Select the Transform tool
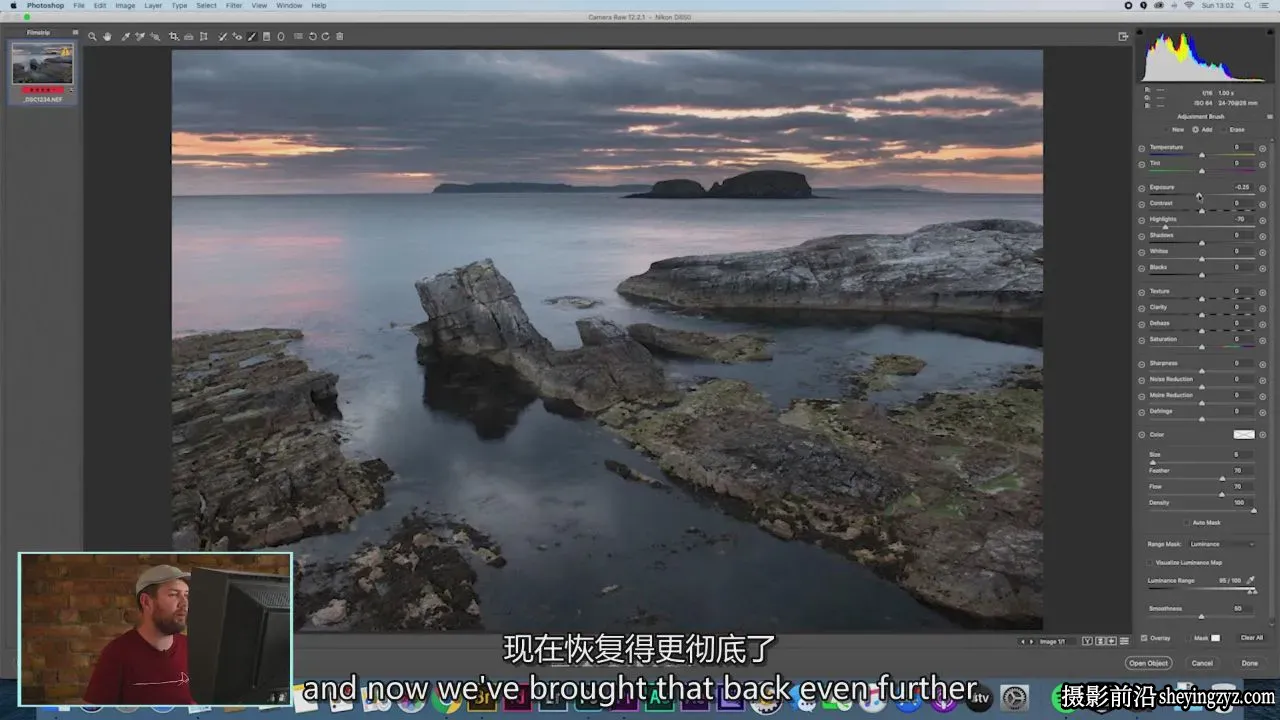The height and width of the screenshot is (720, 1280). tap(204, 36)
